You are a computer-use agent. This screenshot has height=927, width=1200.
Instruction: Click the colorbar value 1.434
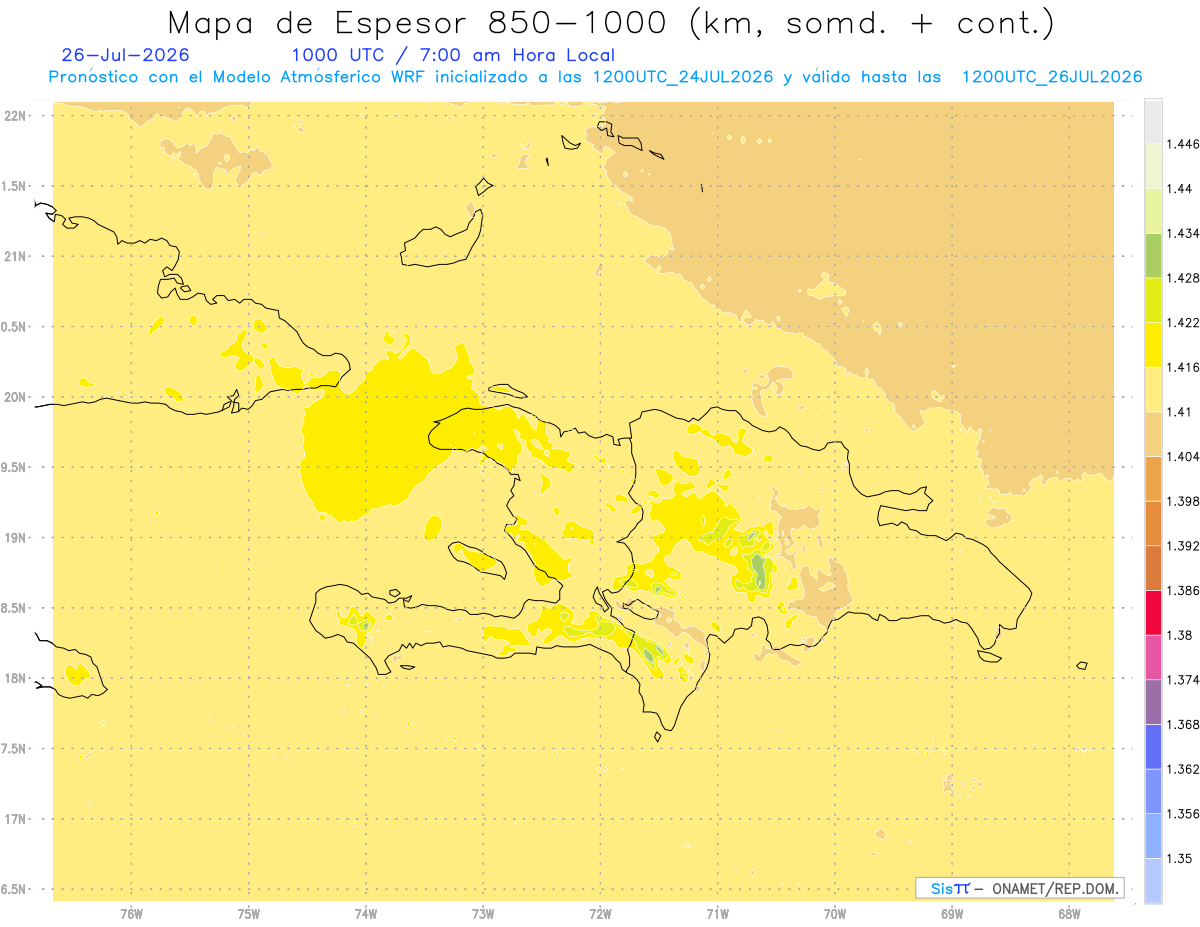[x=1184, y=233]
